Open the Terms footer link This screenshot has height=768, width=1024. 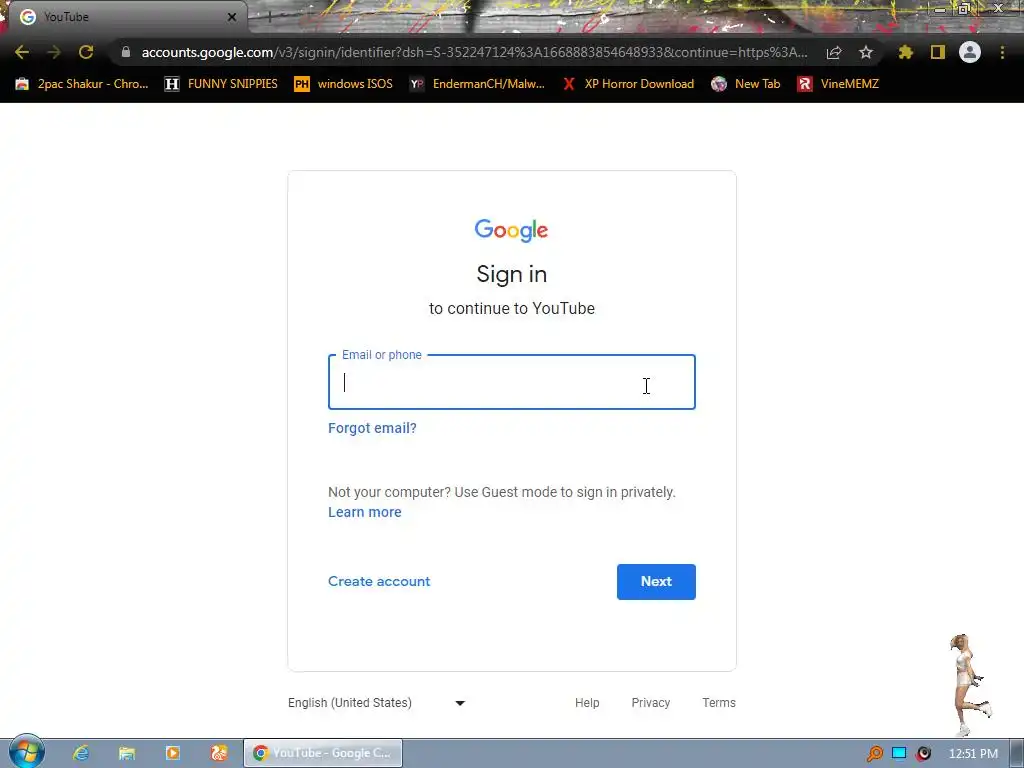click(x=719, y=703)
